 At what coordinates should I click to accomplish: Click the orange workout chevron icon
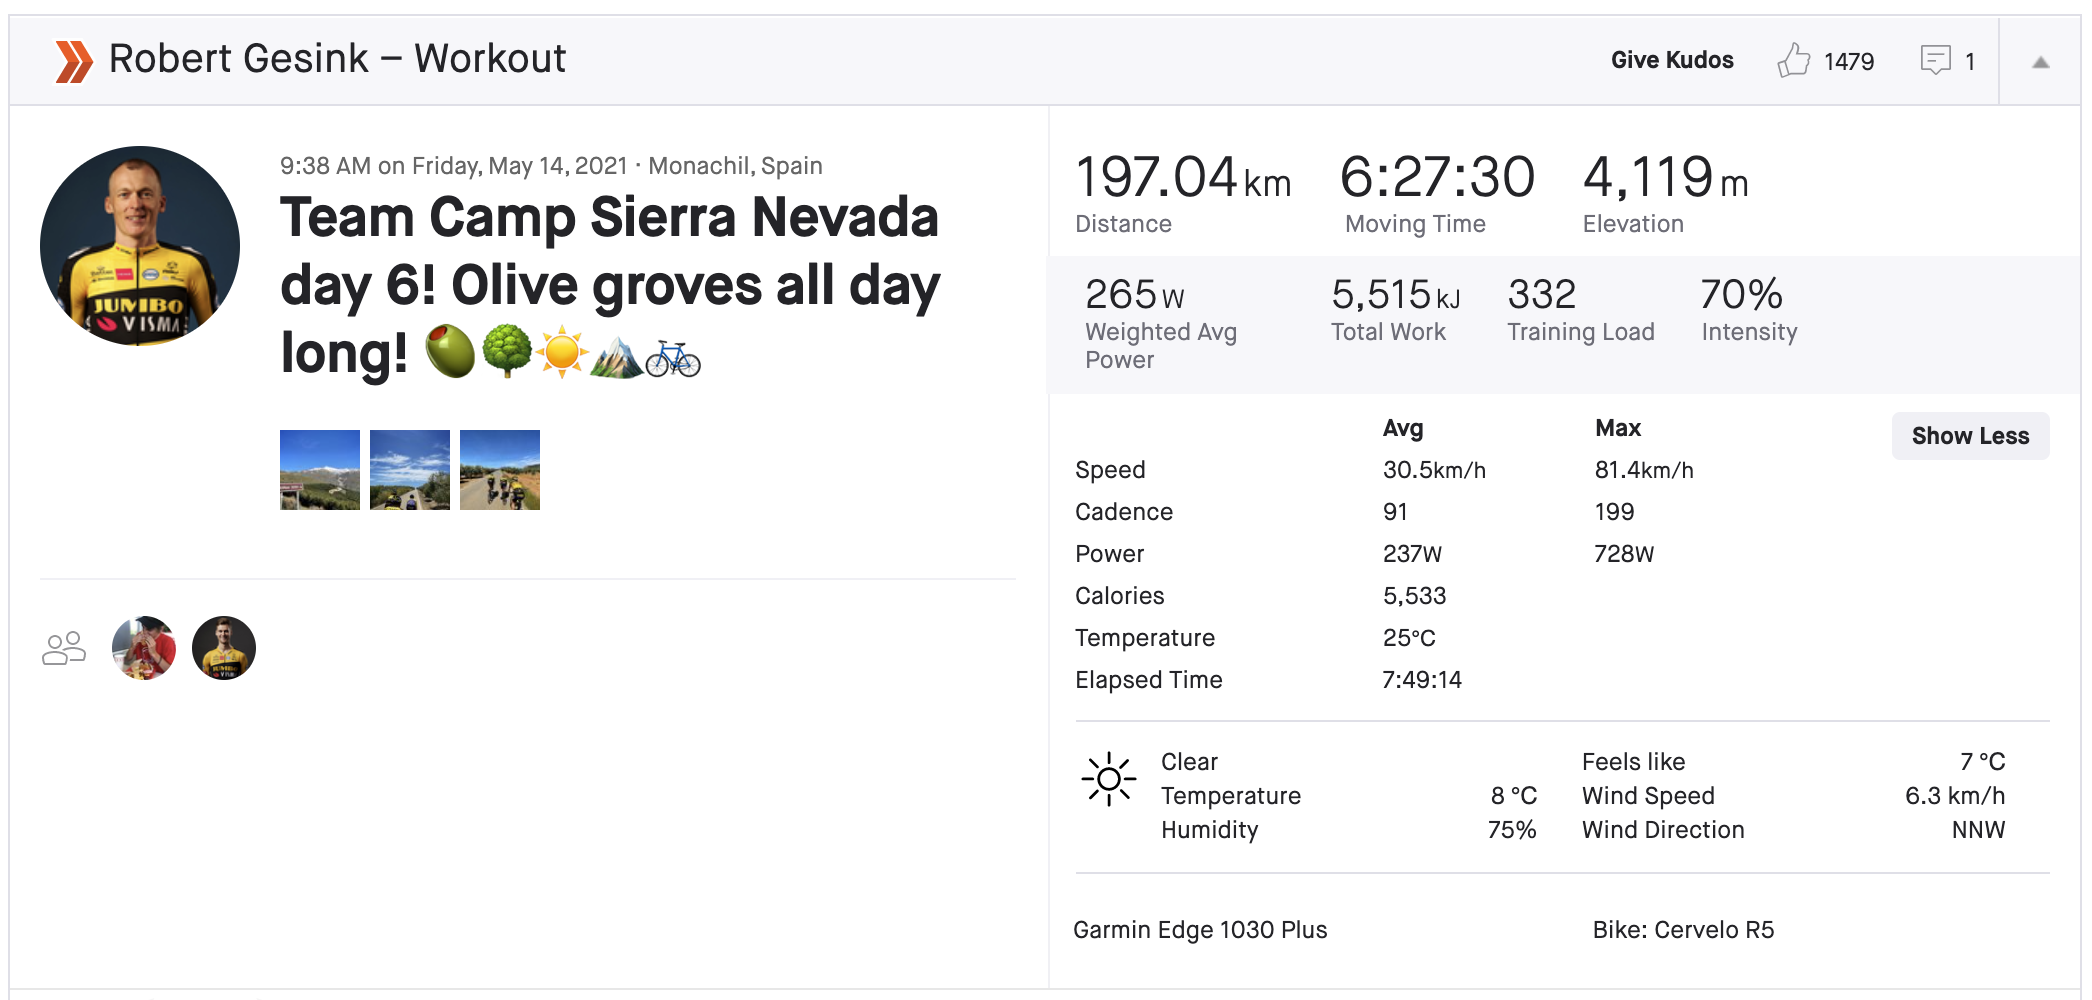tap(74, 61)
